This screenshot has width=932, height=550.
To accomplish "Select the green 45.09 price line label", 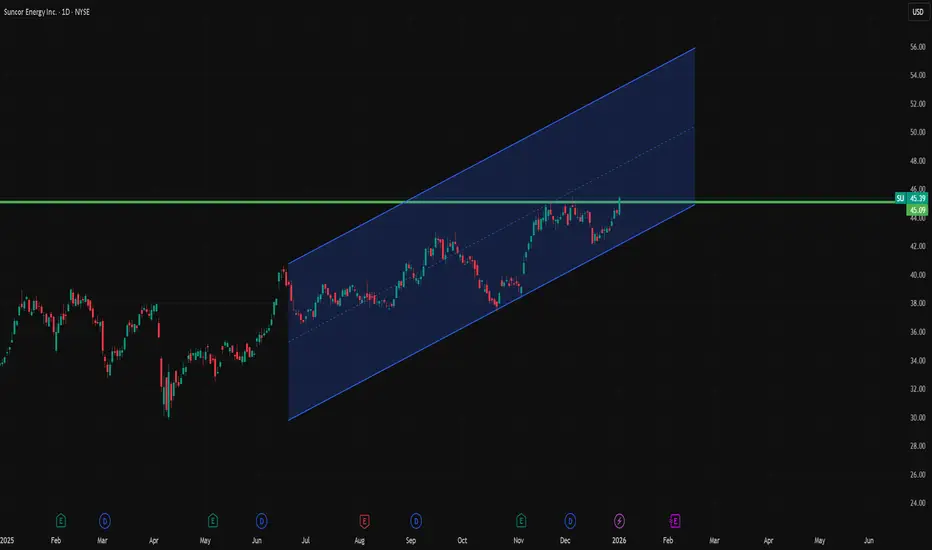I will (917, 210).
